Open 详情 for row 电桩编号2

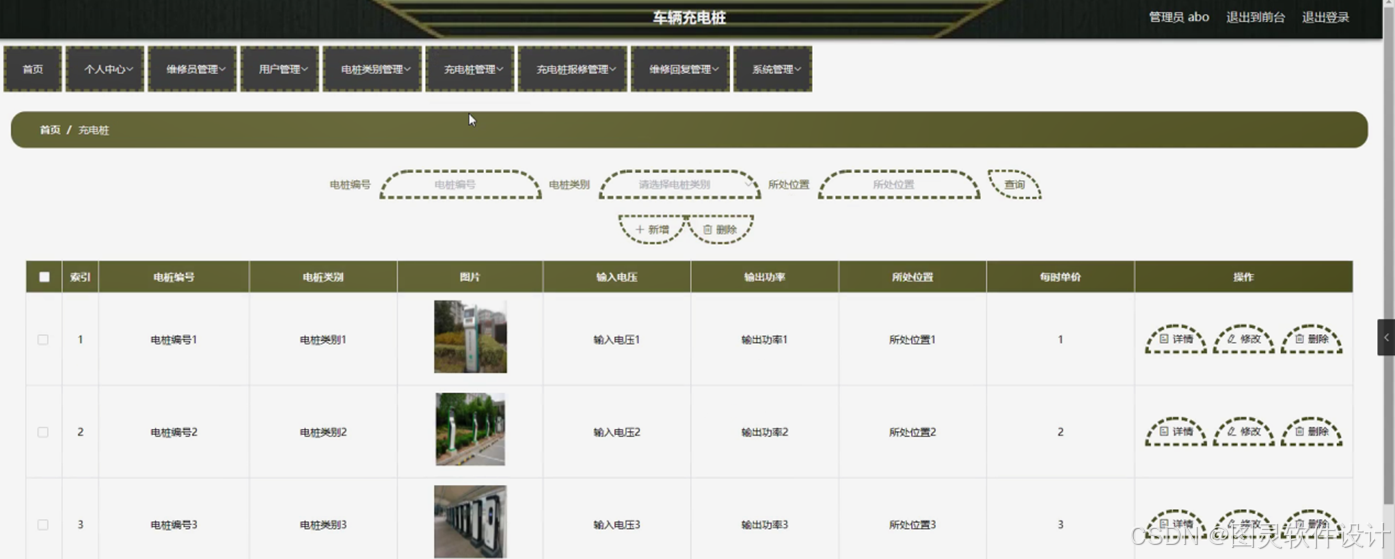[1176, 431]
